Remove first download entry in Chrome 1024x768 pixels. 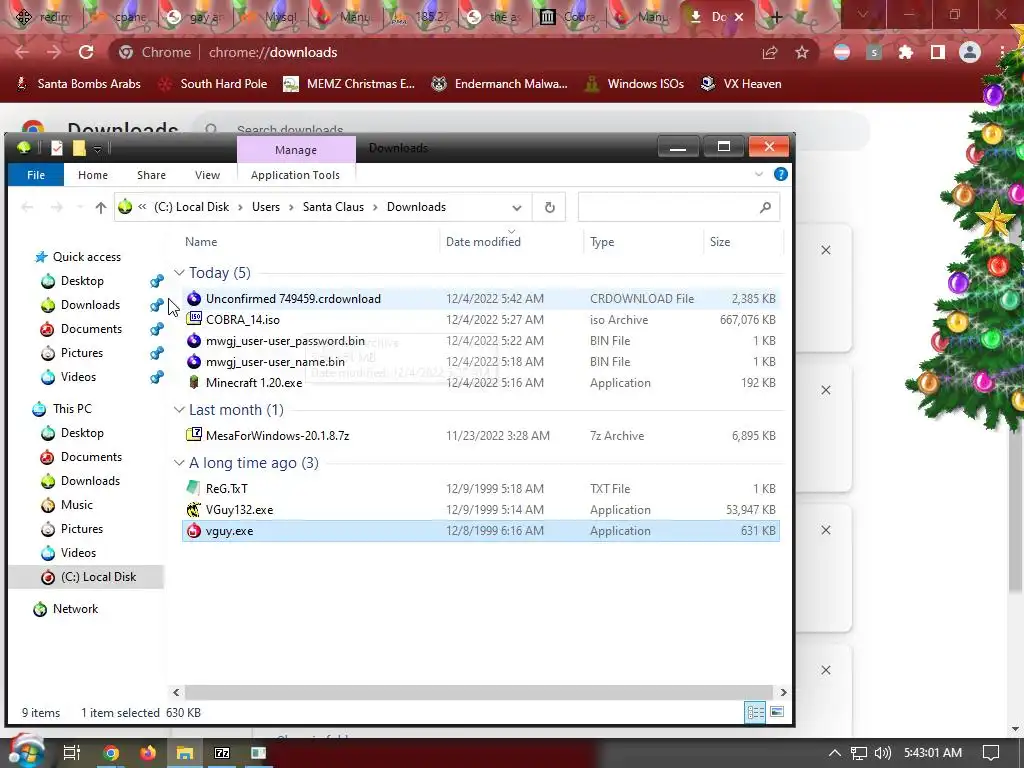pyautogui.click(x=825, y=250)
